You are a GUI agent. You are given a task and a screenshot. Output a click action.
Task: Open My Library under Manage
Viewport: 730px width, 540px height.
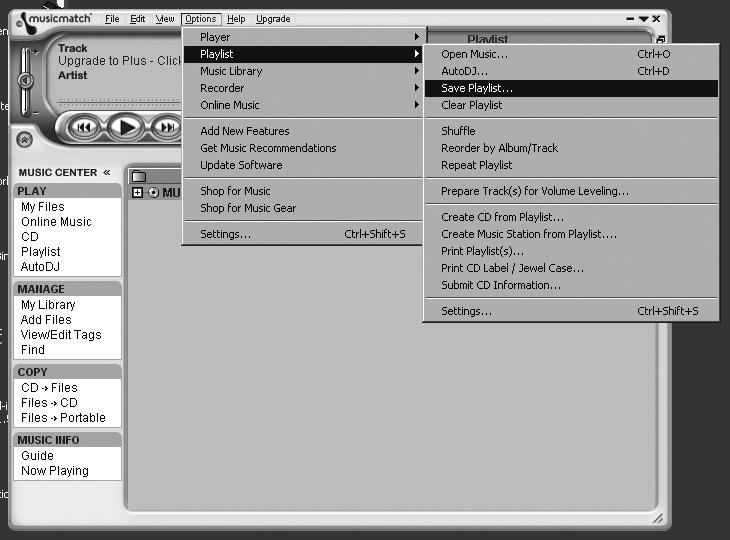click(48, 305)
